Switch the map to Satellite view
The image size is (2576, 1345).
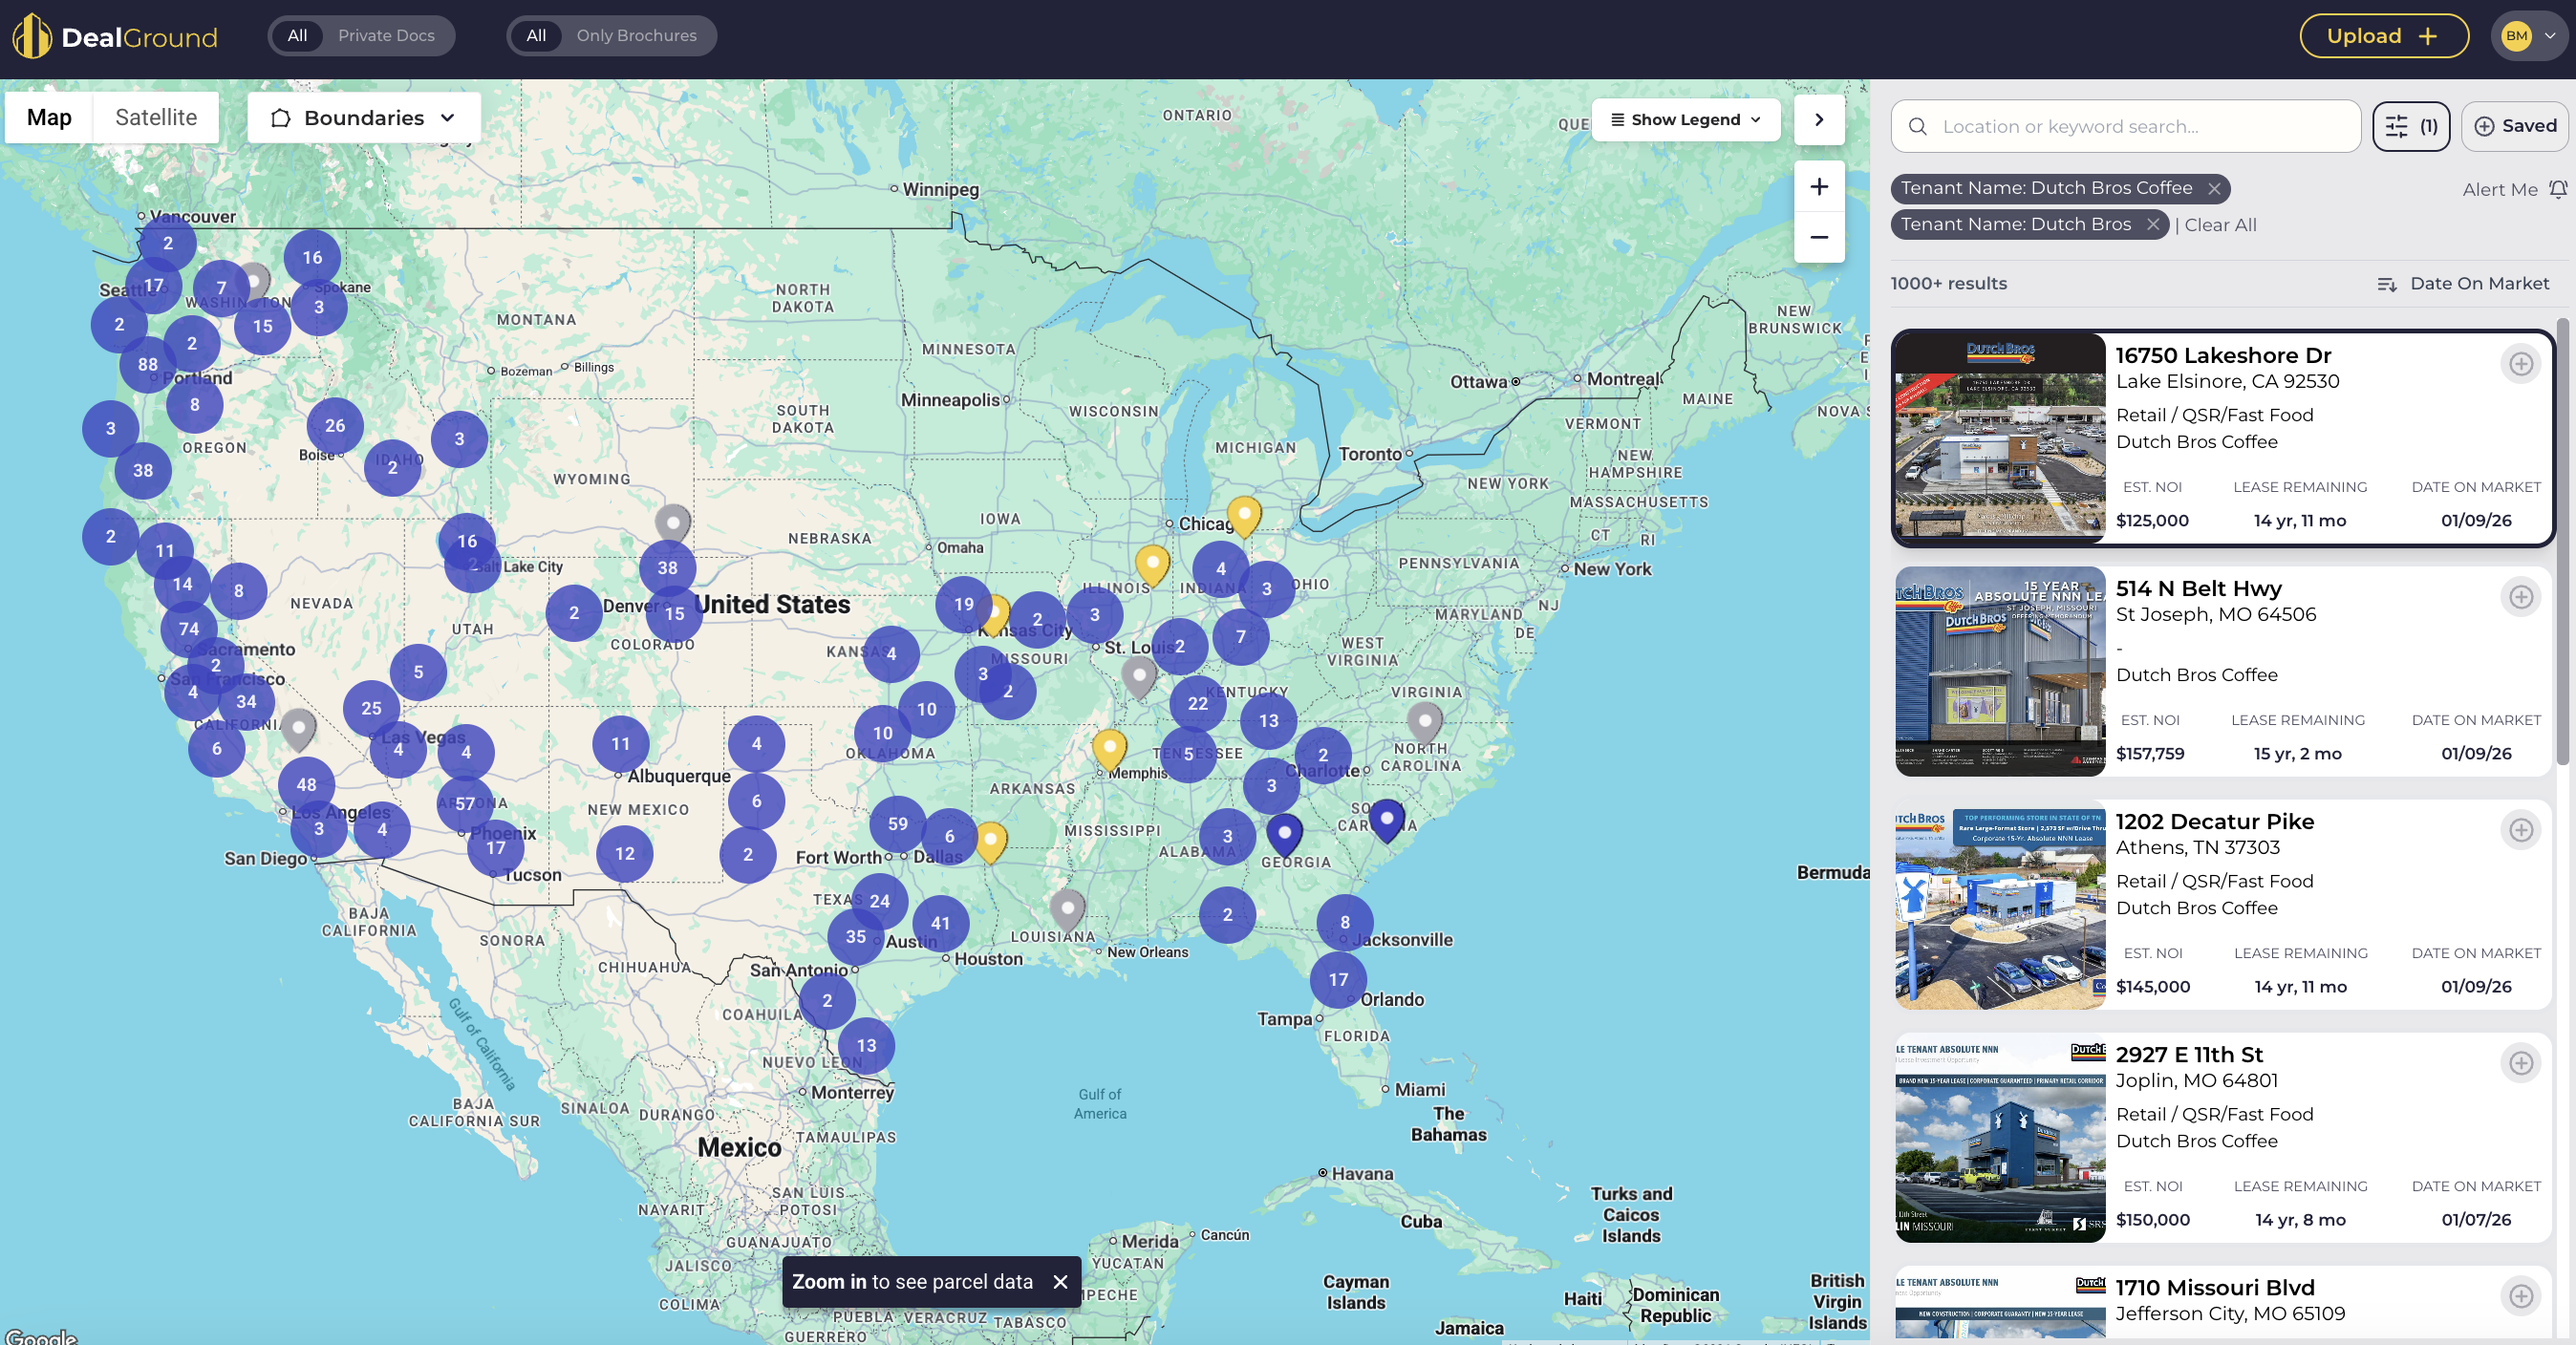(156, 118)
